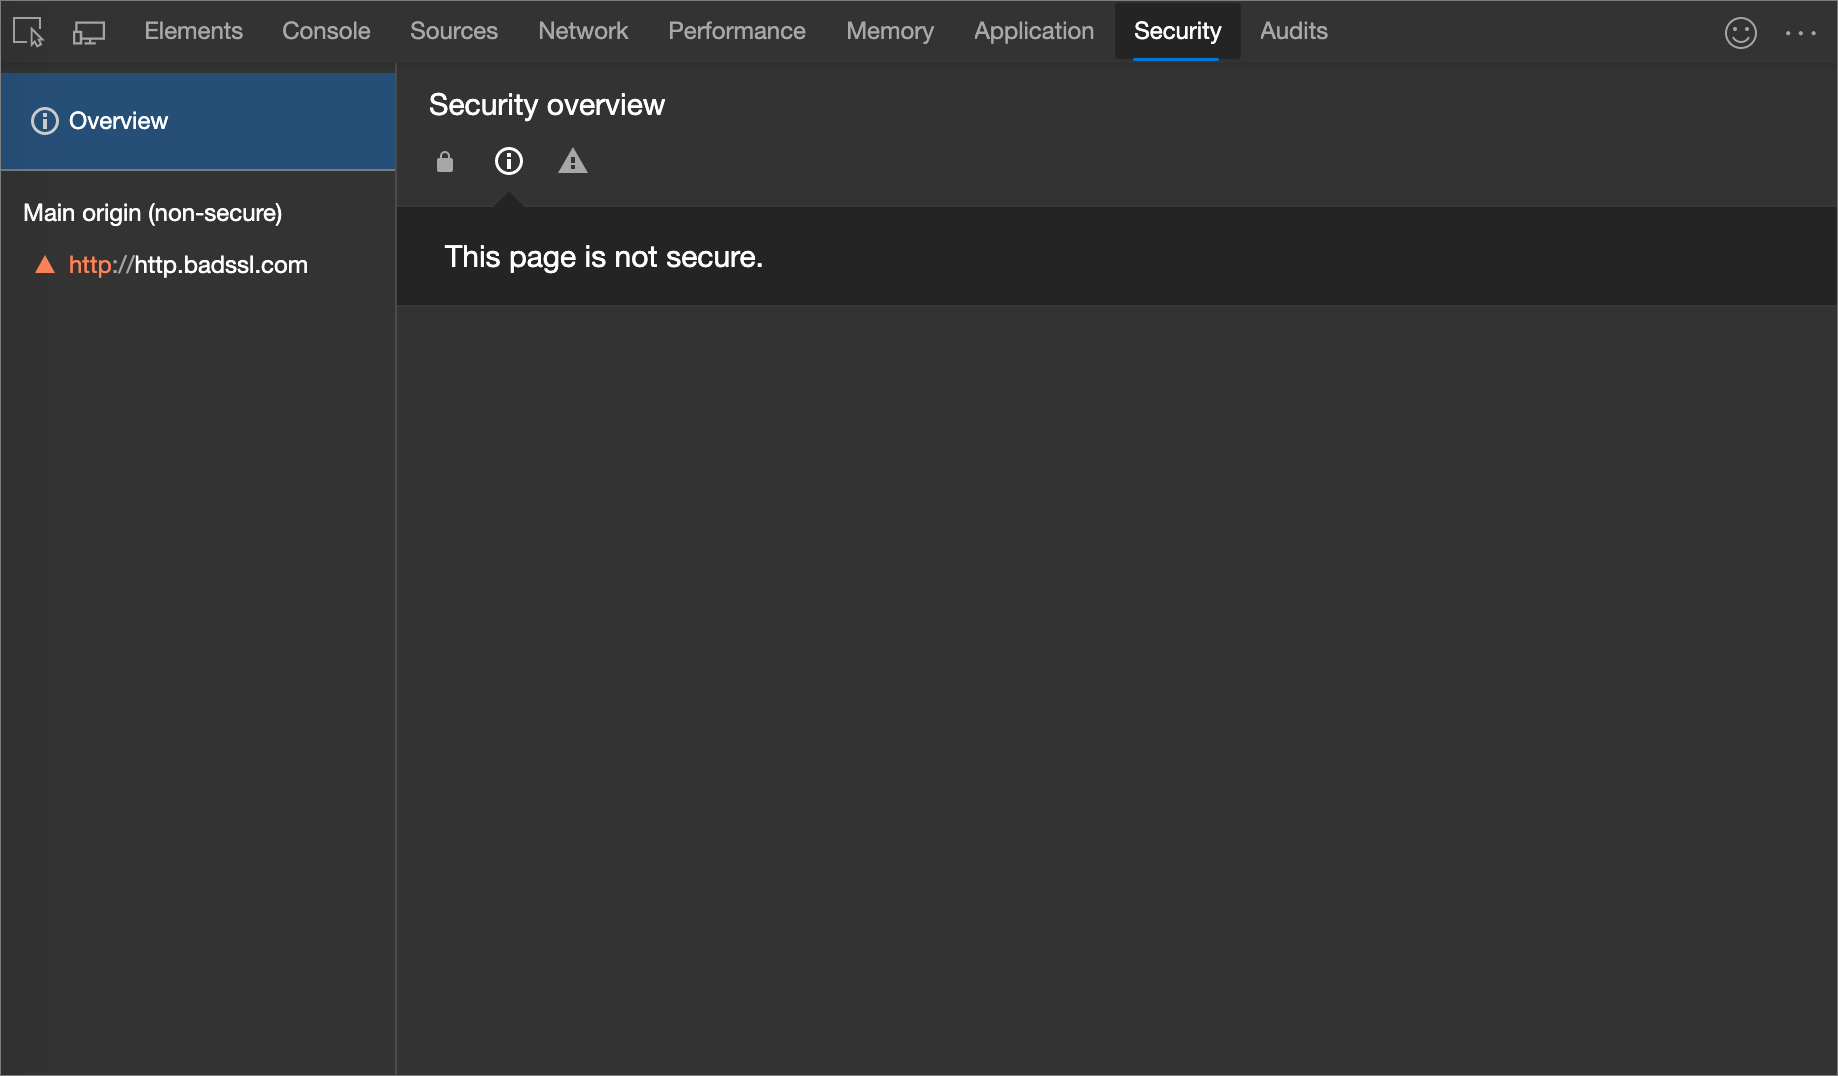This screenshot has height=1076, width=1838.
Task: Click the info icon next to Overview
Action: click(45, 121)
